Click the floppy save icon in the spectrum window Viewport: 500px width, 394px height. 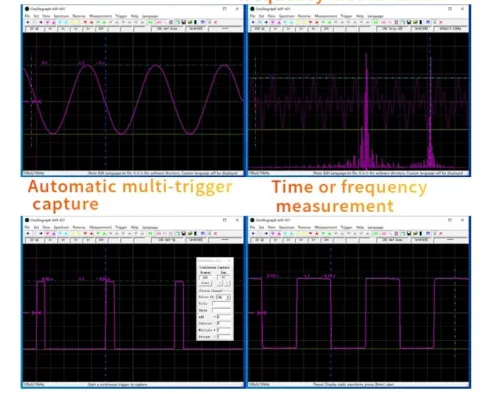pyautogui.click(x=409, y=22)
